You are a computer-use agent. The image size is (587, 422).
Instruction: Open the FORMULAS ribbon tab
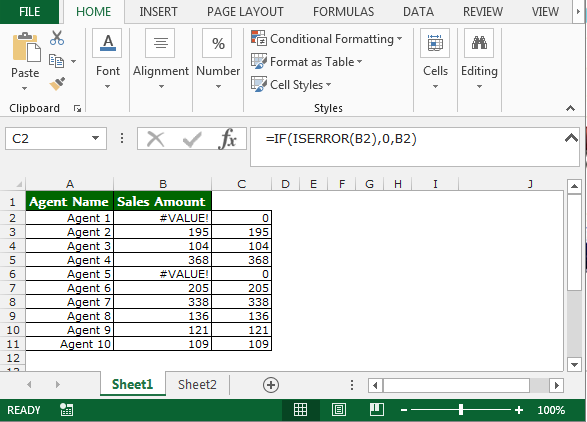pos(343,12)
